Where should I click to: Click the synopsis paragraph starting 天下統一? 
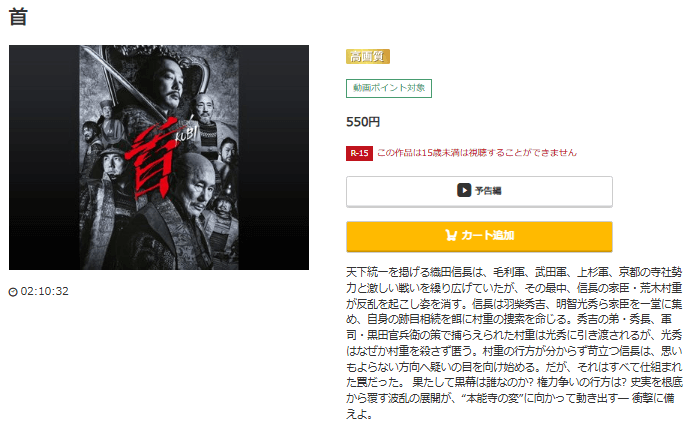[x=514, y=343]
